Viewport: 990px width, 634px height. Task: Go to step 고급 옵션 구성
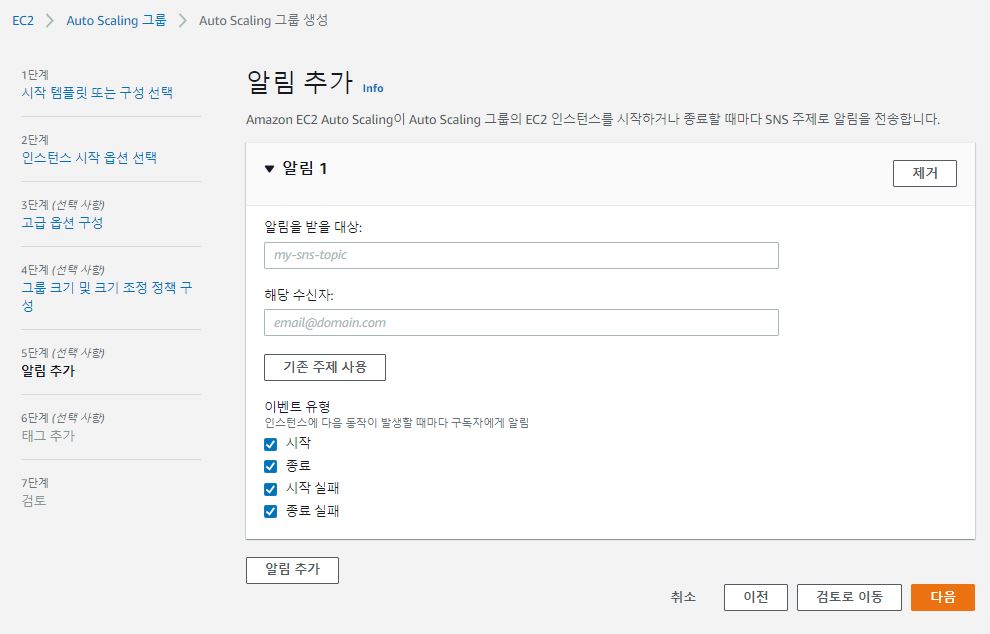point(62,223)
